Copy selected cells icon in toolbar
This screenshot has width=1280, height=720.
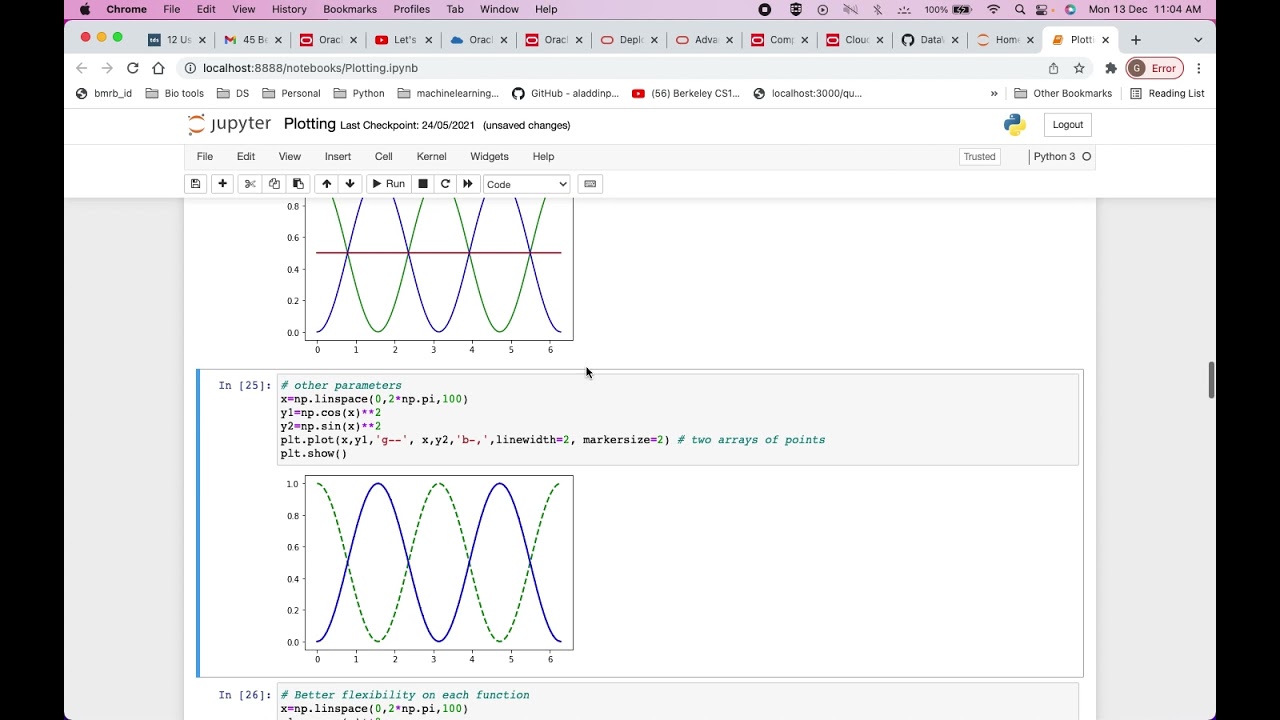click(274, 184)
